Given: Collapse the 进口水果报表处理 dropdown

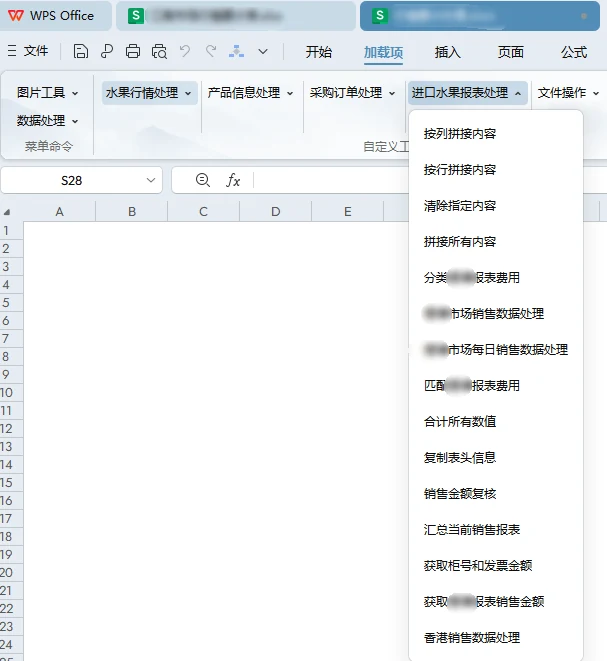Looking at the screenshot, I should click(x=467, y=93).
